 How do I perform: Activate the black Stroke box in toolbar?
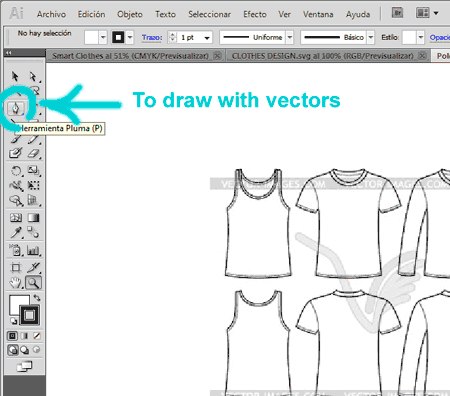tap(30, 315)
